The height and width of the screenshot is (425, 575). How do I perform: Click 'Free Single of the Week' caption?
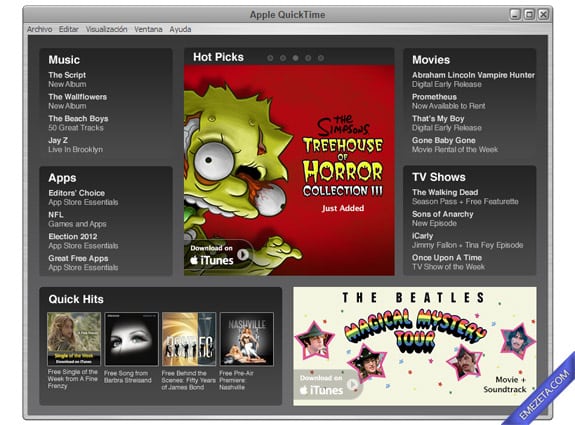(x=73, y=379)
